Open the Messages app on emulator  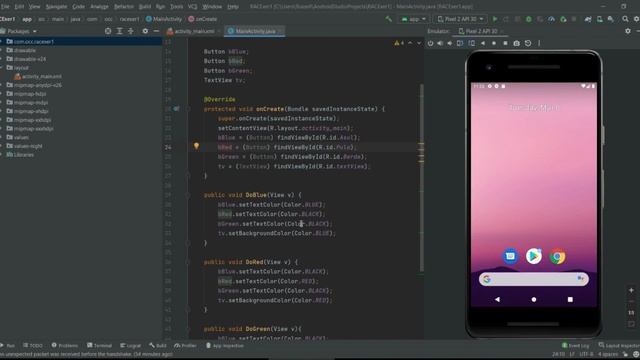510,256
